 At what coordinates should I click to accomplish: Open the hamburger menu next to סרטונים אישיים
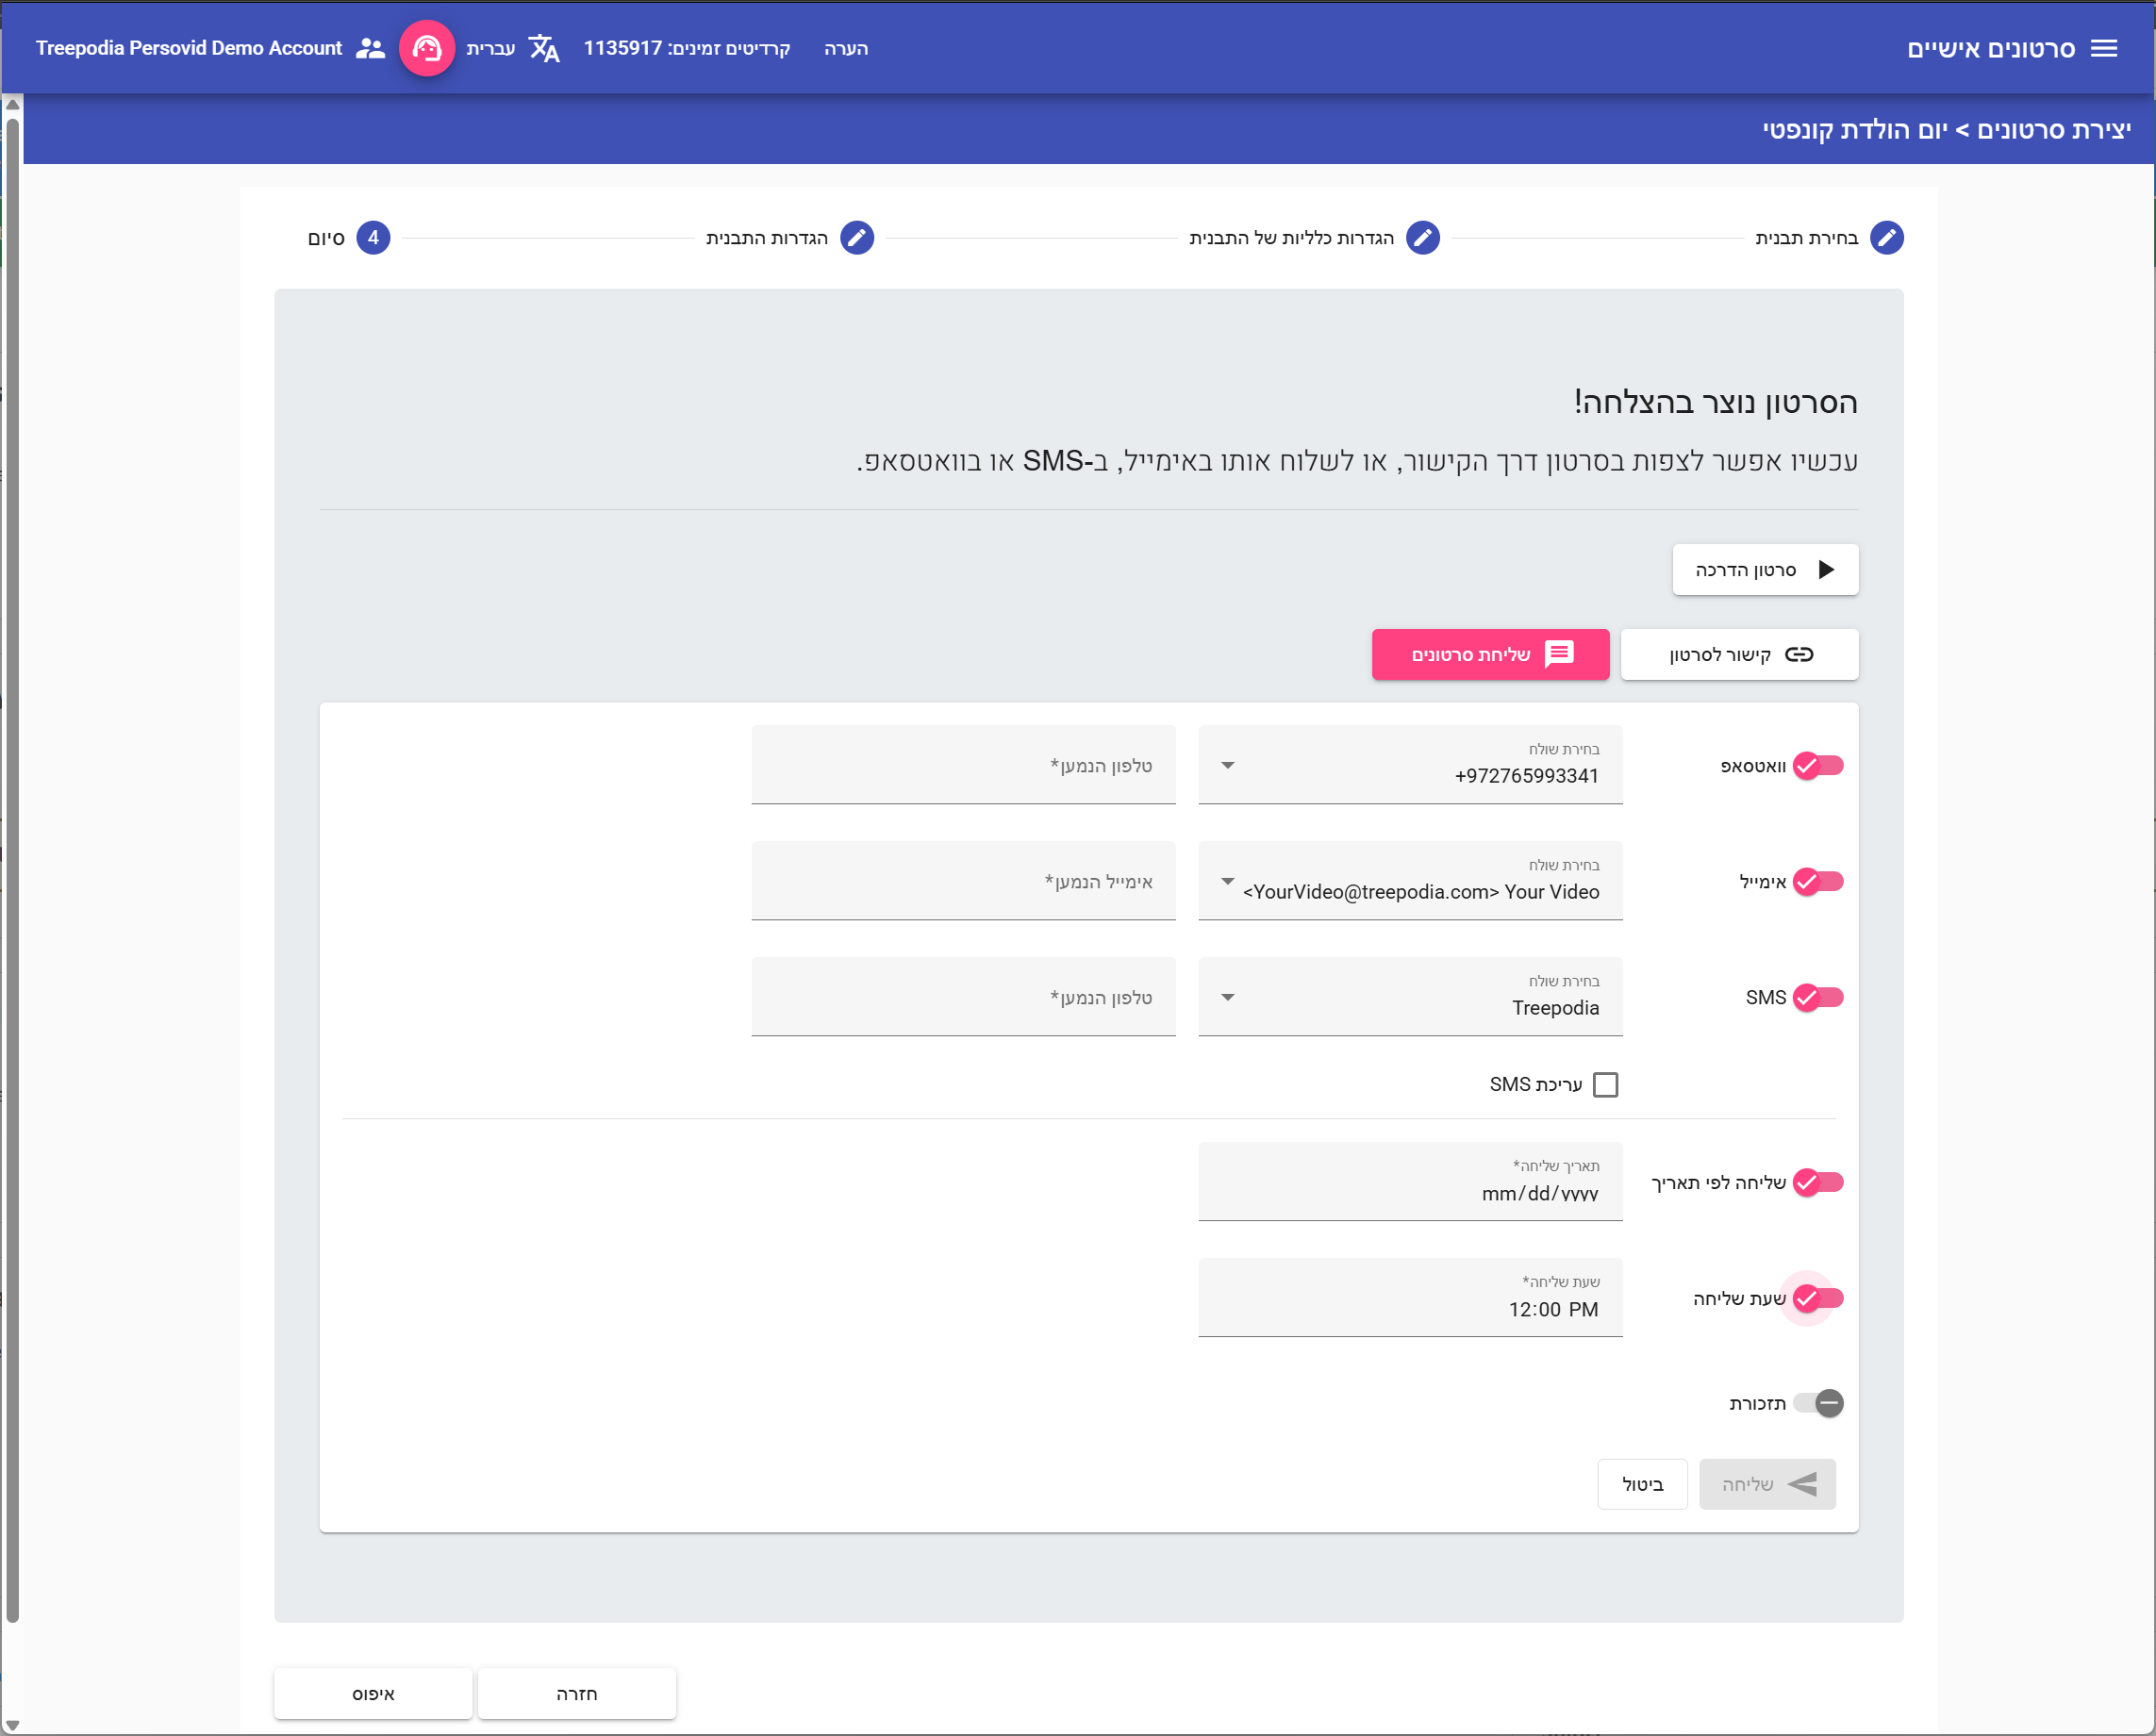click(x=2104, y=48)
